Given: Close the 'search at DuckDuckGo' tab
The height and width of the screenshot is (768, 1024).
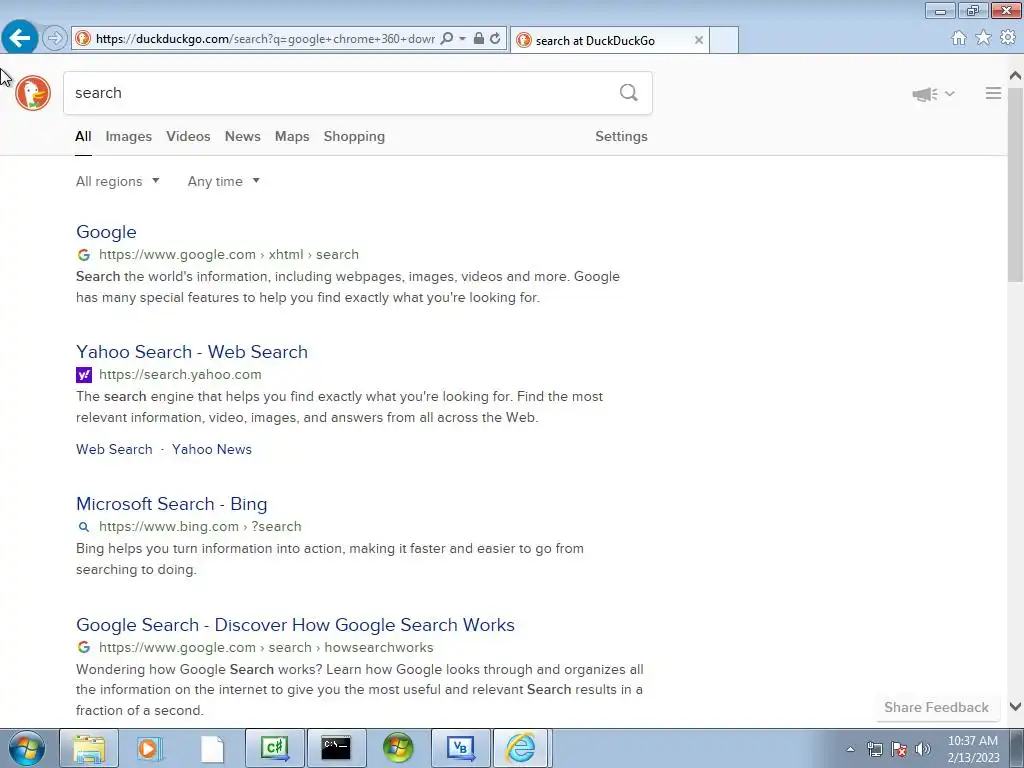Looking at the screenshot, I should coord(699,40).
